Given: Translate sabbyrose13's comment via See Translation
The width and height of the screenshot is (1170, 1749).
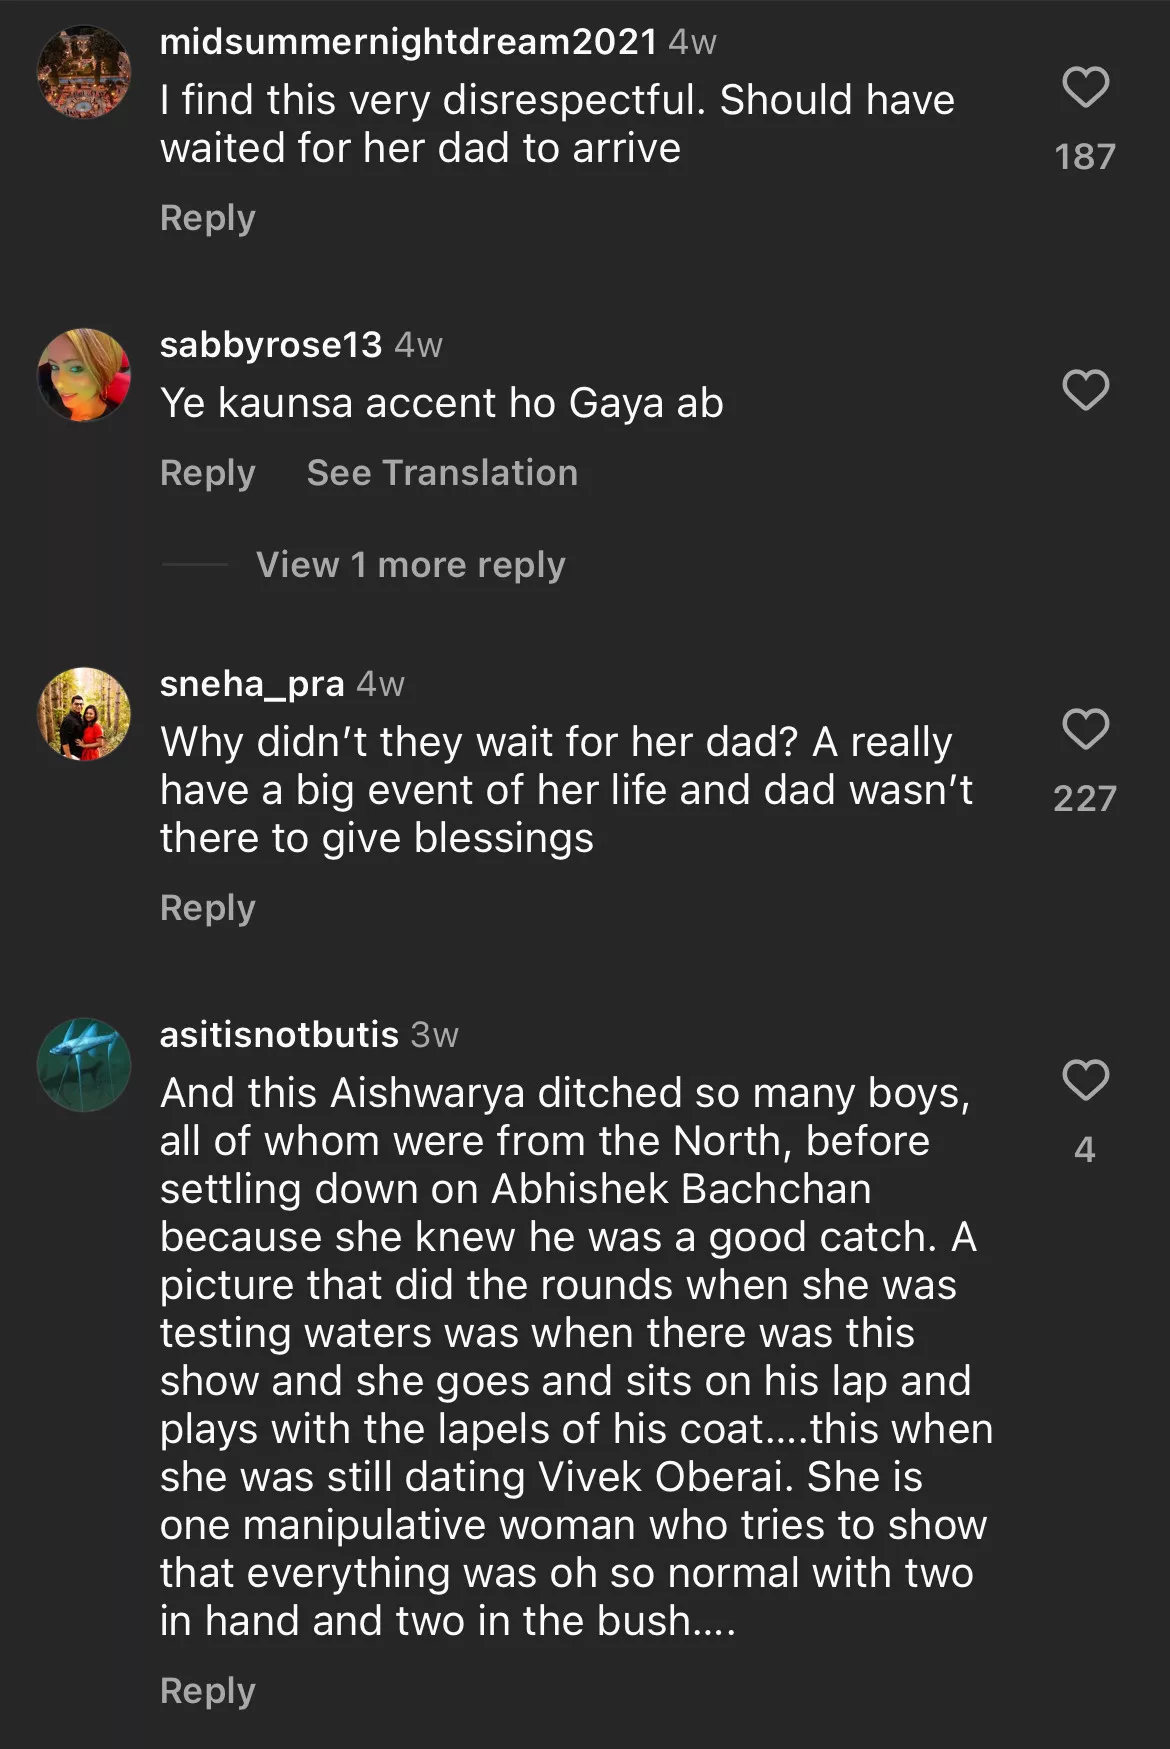Looking at the screenshot, I should click(x=442, y=473).
